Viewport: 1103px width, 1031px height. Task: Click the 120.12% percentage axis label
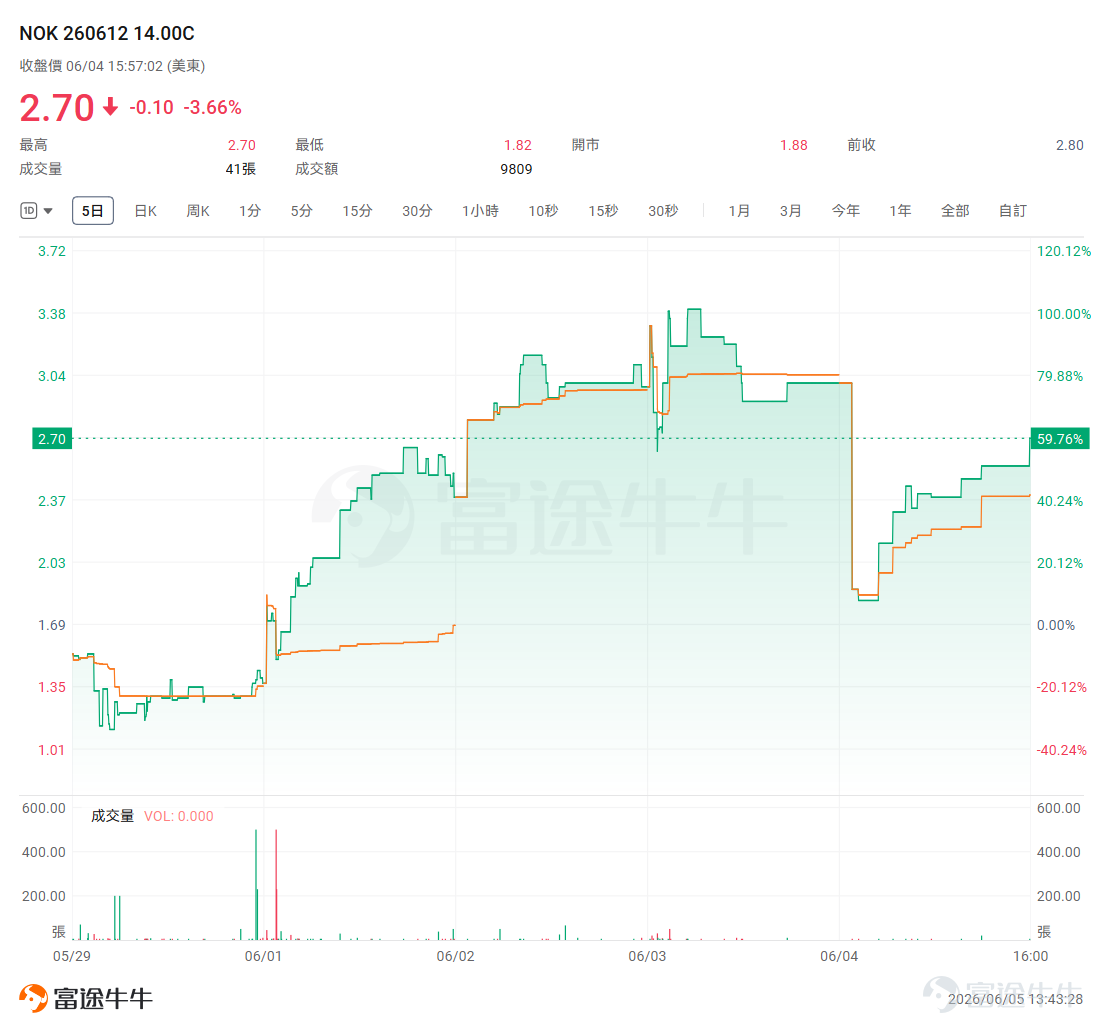(x=1064, y=251)
